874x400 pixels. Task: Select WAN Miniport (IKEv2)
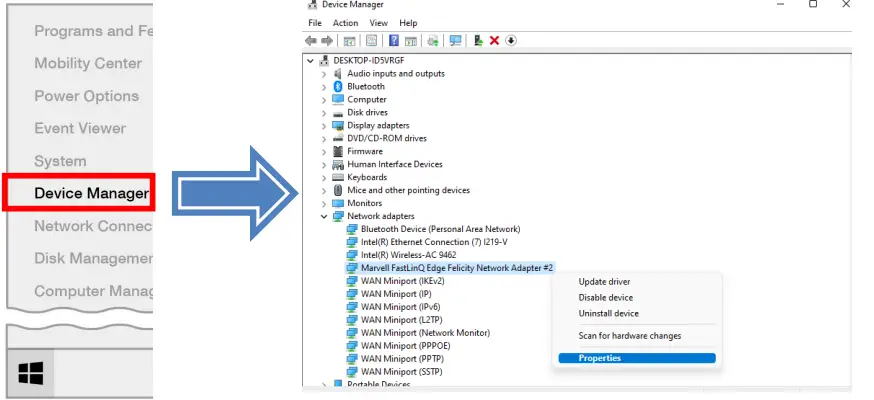coord(402,281)
